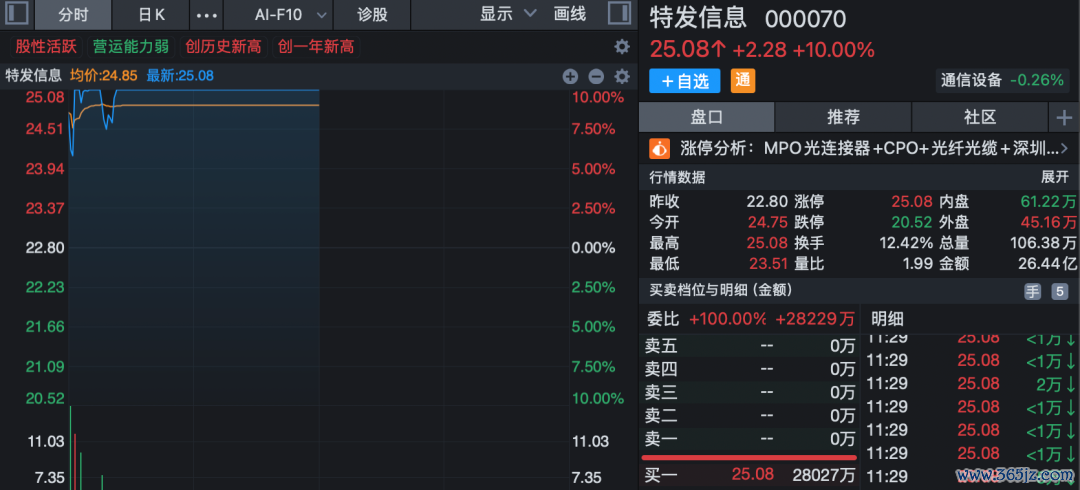Click the 明细 header

coord(887,319)
